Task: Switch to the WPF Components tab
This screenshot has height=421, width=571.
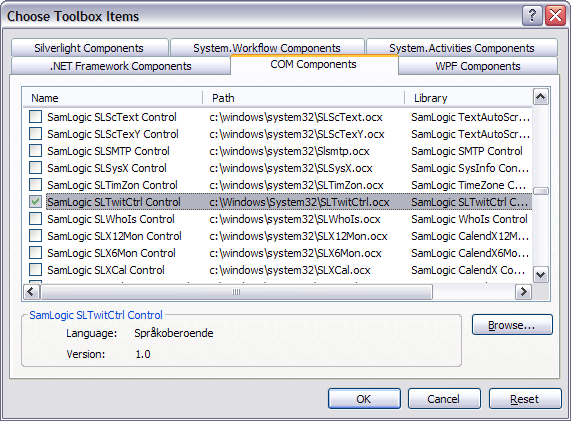Action: point(478,66)
